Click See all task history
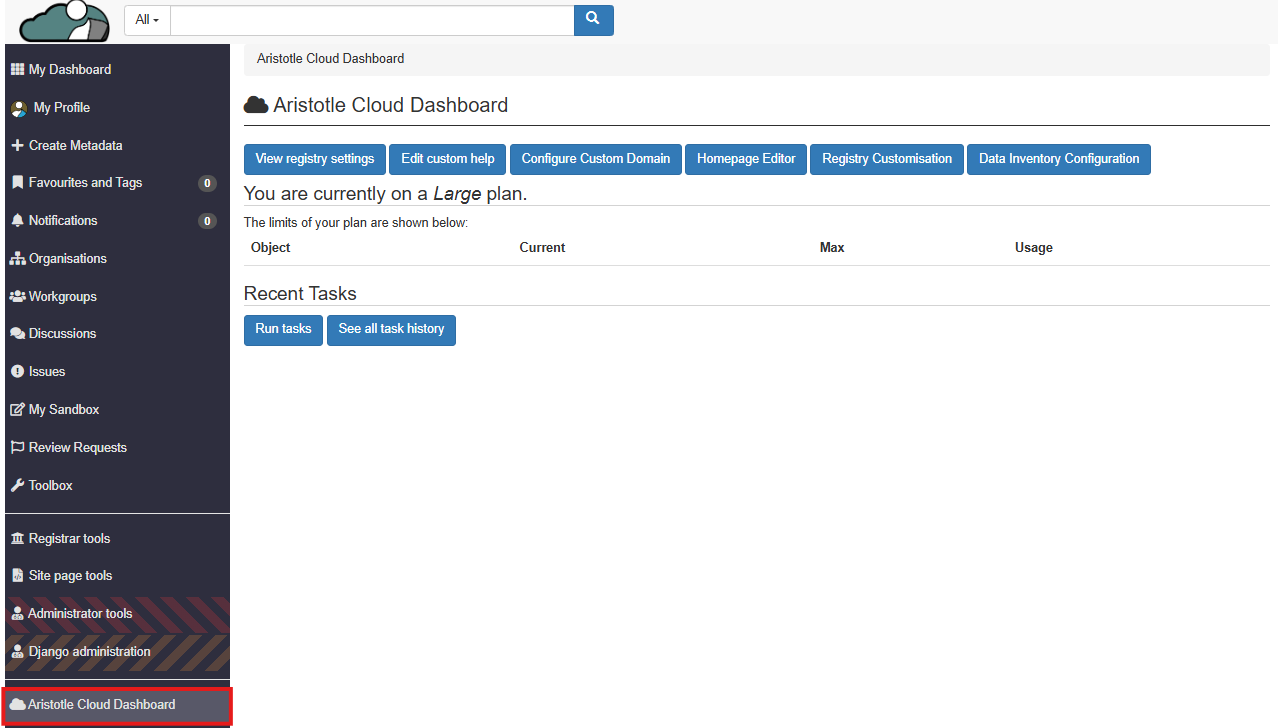Viewport: 1278px width, 728px height. point(391,329)
